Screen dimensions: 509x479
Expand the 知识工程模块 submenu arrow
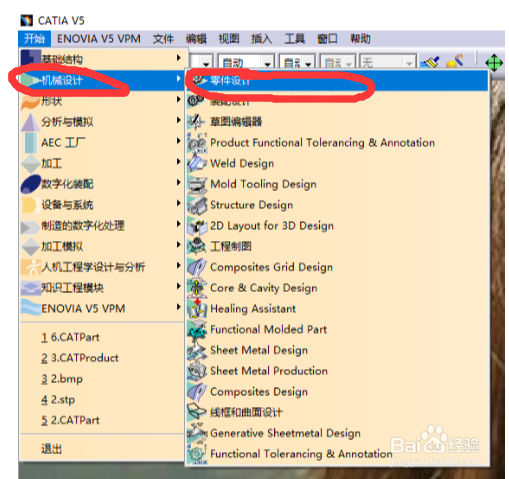(179, 286)
